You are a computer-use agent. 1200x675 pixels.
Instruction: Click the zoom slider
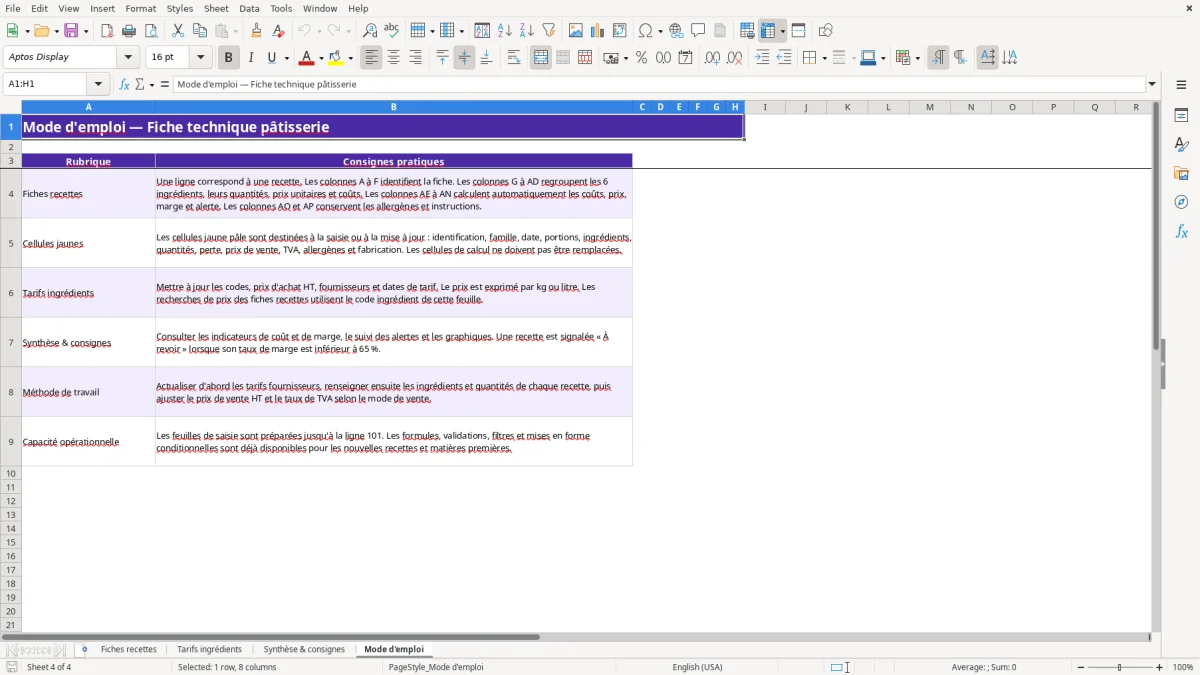pyautogui.click(x=1119, y=667)
